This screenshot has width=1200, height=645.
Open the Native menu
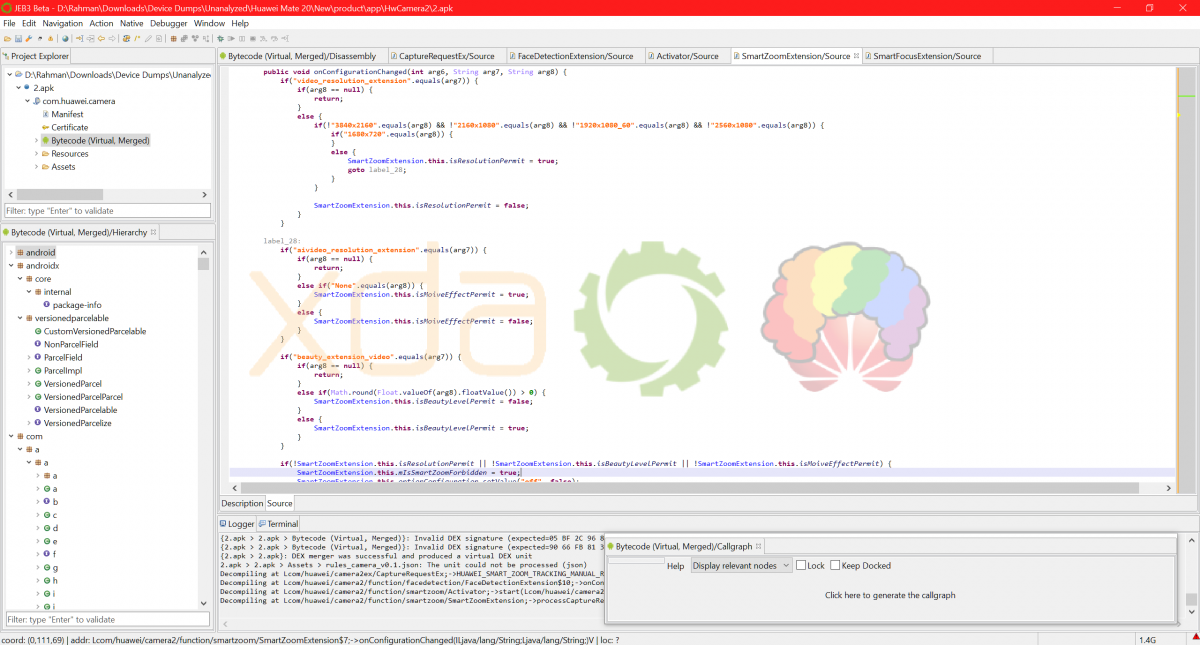(x=131, y=23)
